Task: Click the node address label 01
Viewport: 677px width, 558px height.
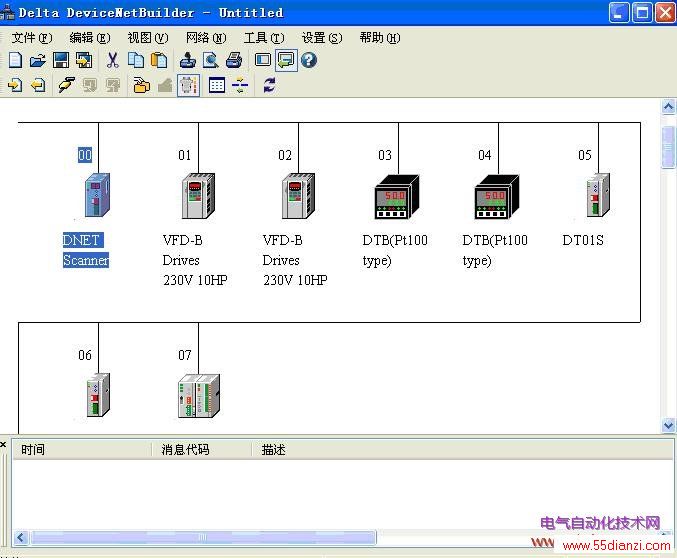Action: [184, 155]
